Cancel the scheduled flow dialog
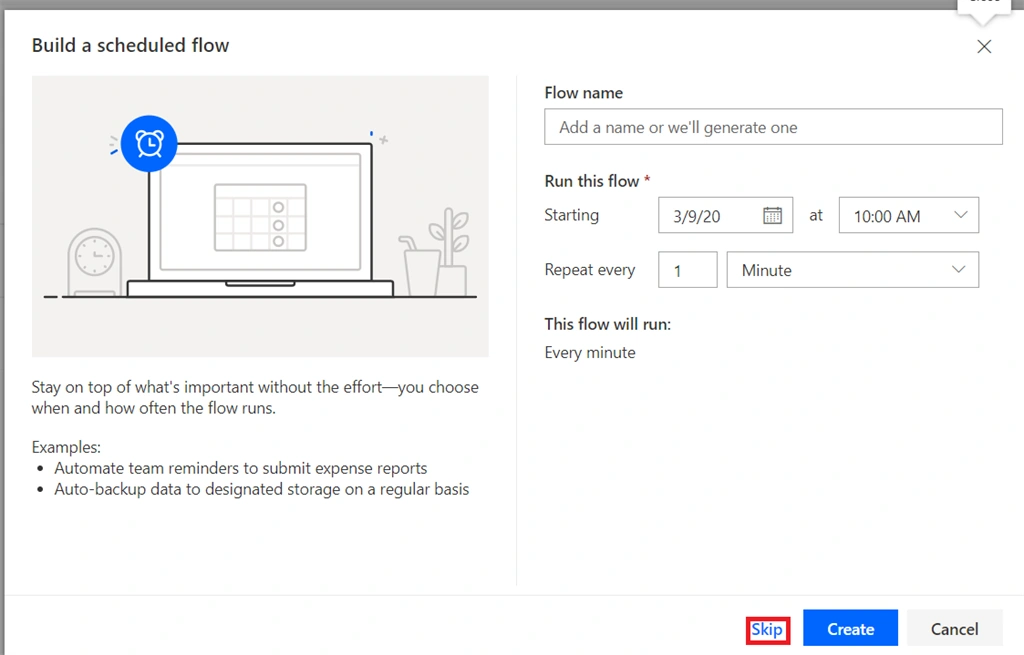This screenshot has width=1024, height=655. tap(954, 629)
